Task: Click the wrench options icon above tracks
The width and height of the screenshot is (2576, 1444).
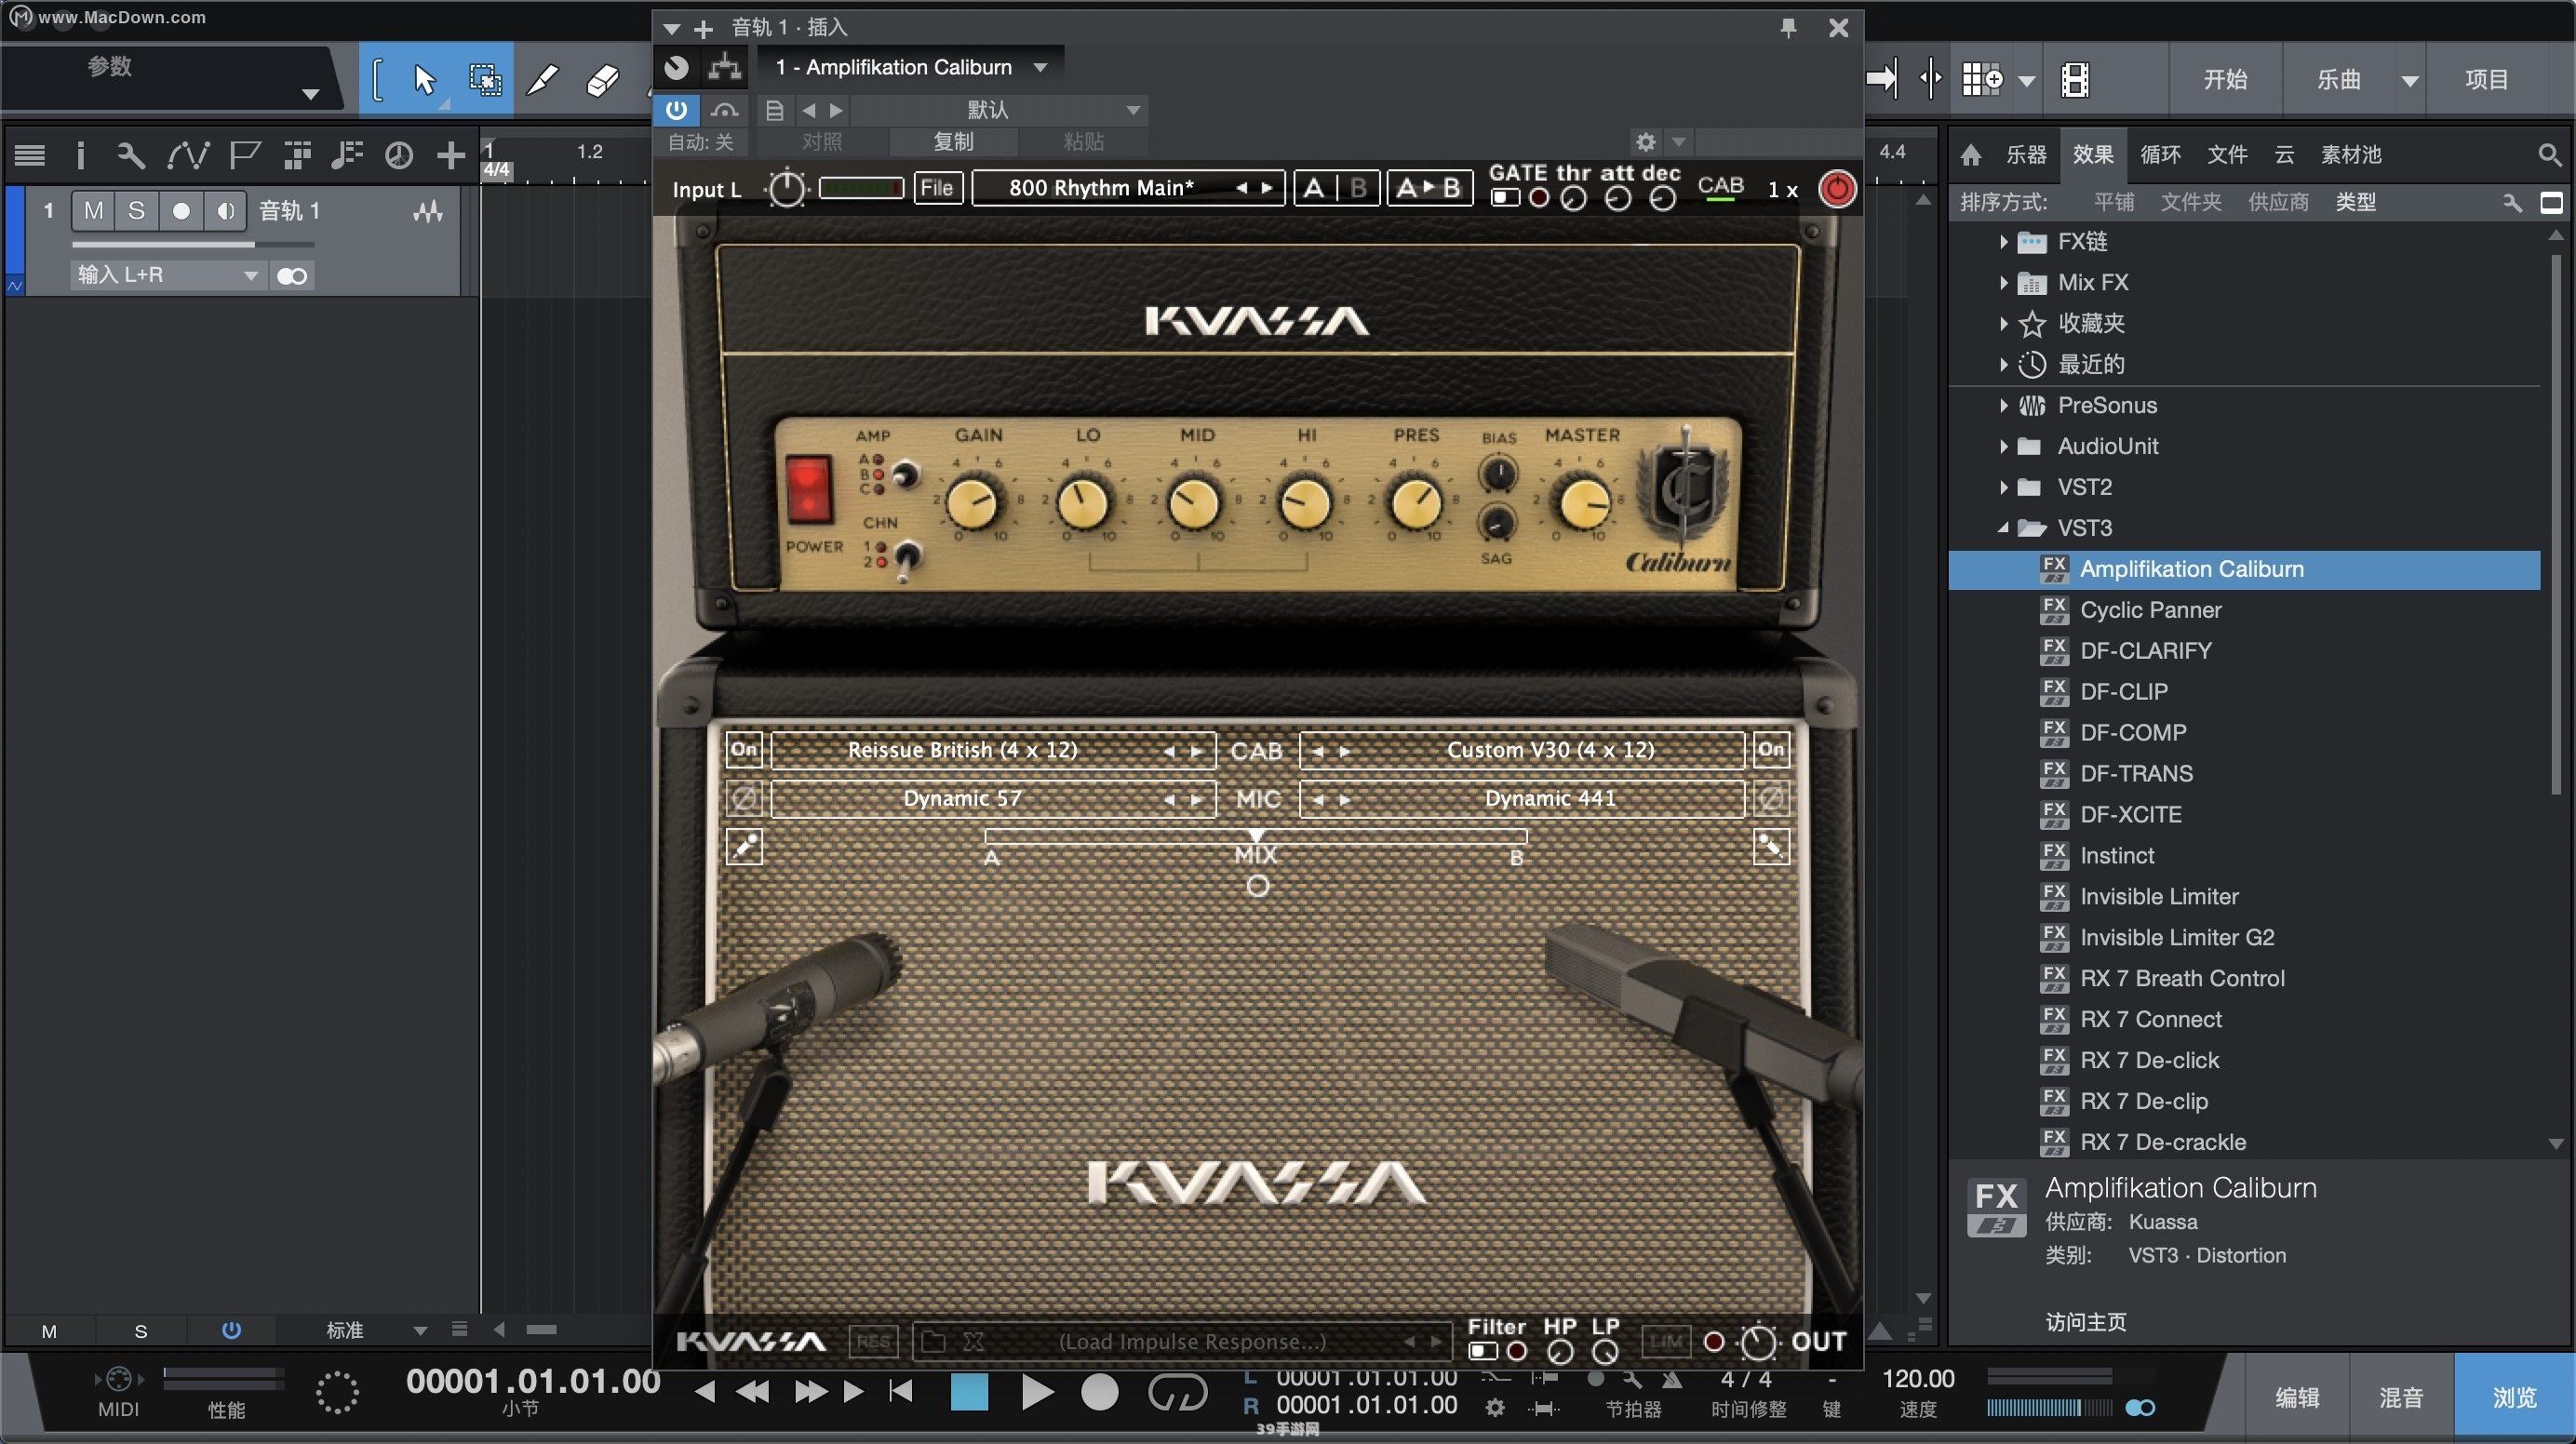Action: 130,155
